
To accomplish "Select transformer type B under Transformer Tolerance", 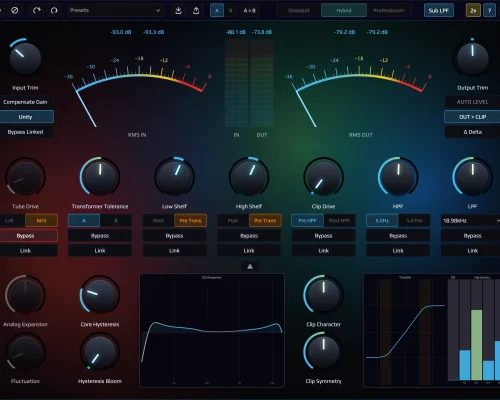I will 116,221.
